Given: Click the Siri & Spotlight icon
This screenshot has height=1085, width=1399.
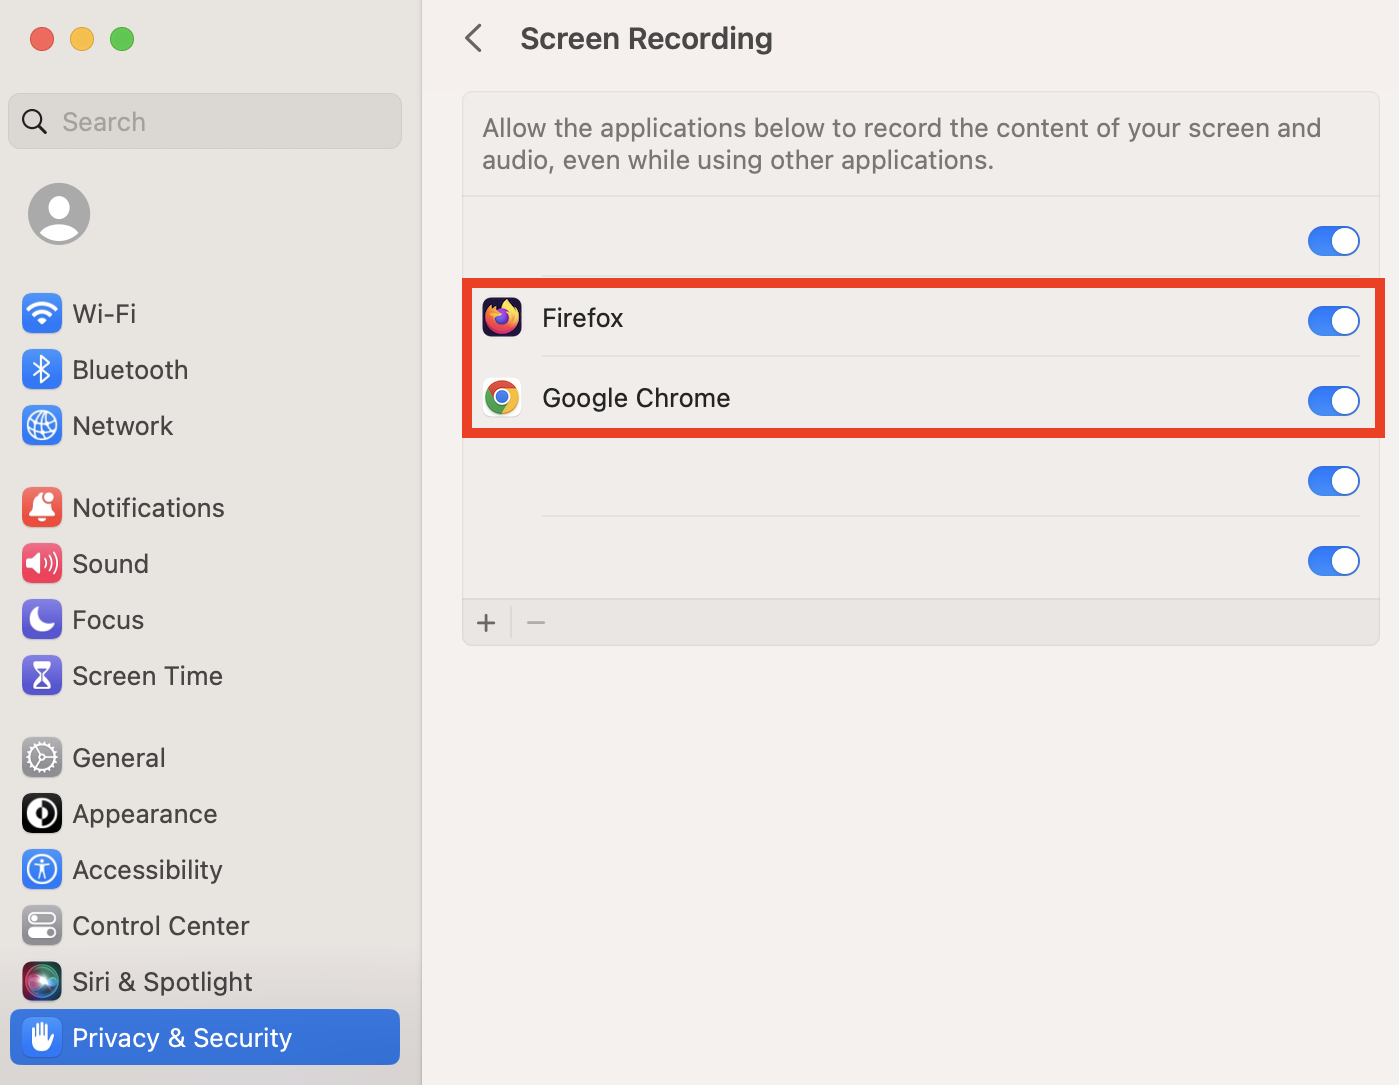Looking at the screenshot, I should (42, 982).
